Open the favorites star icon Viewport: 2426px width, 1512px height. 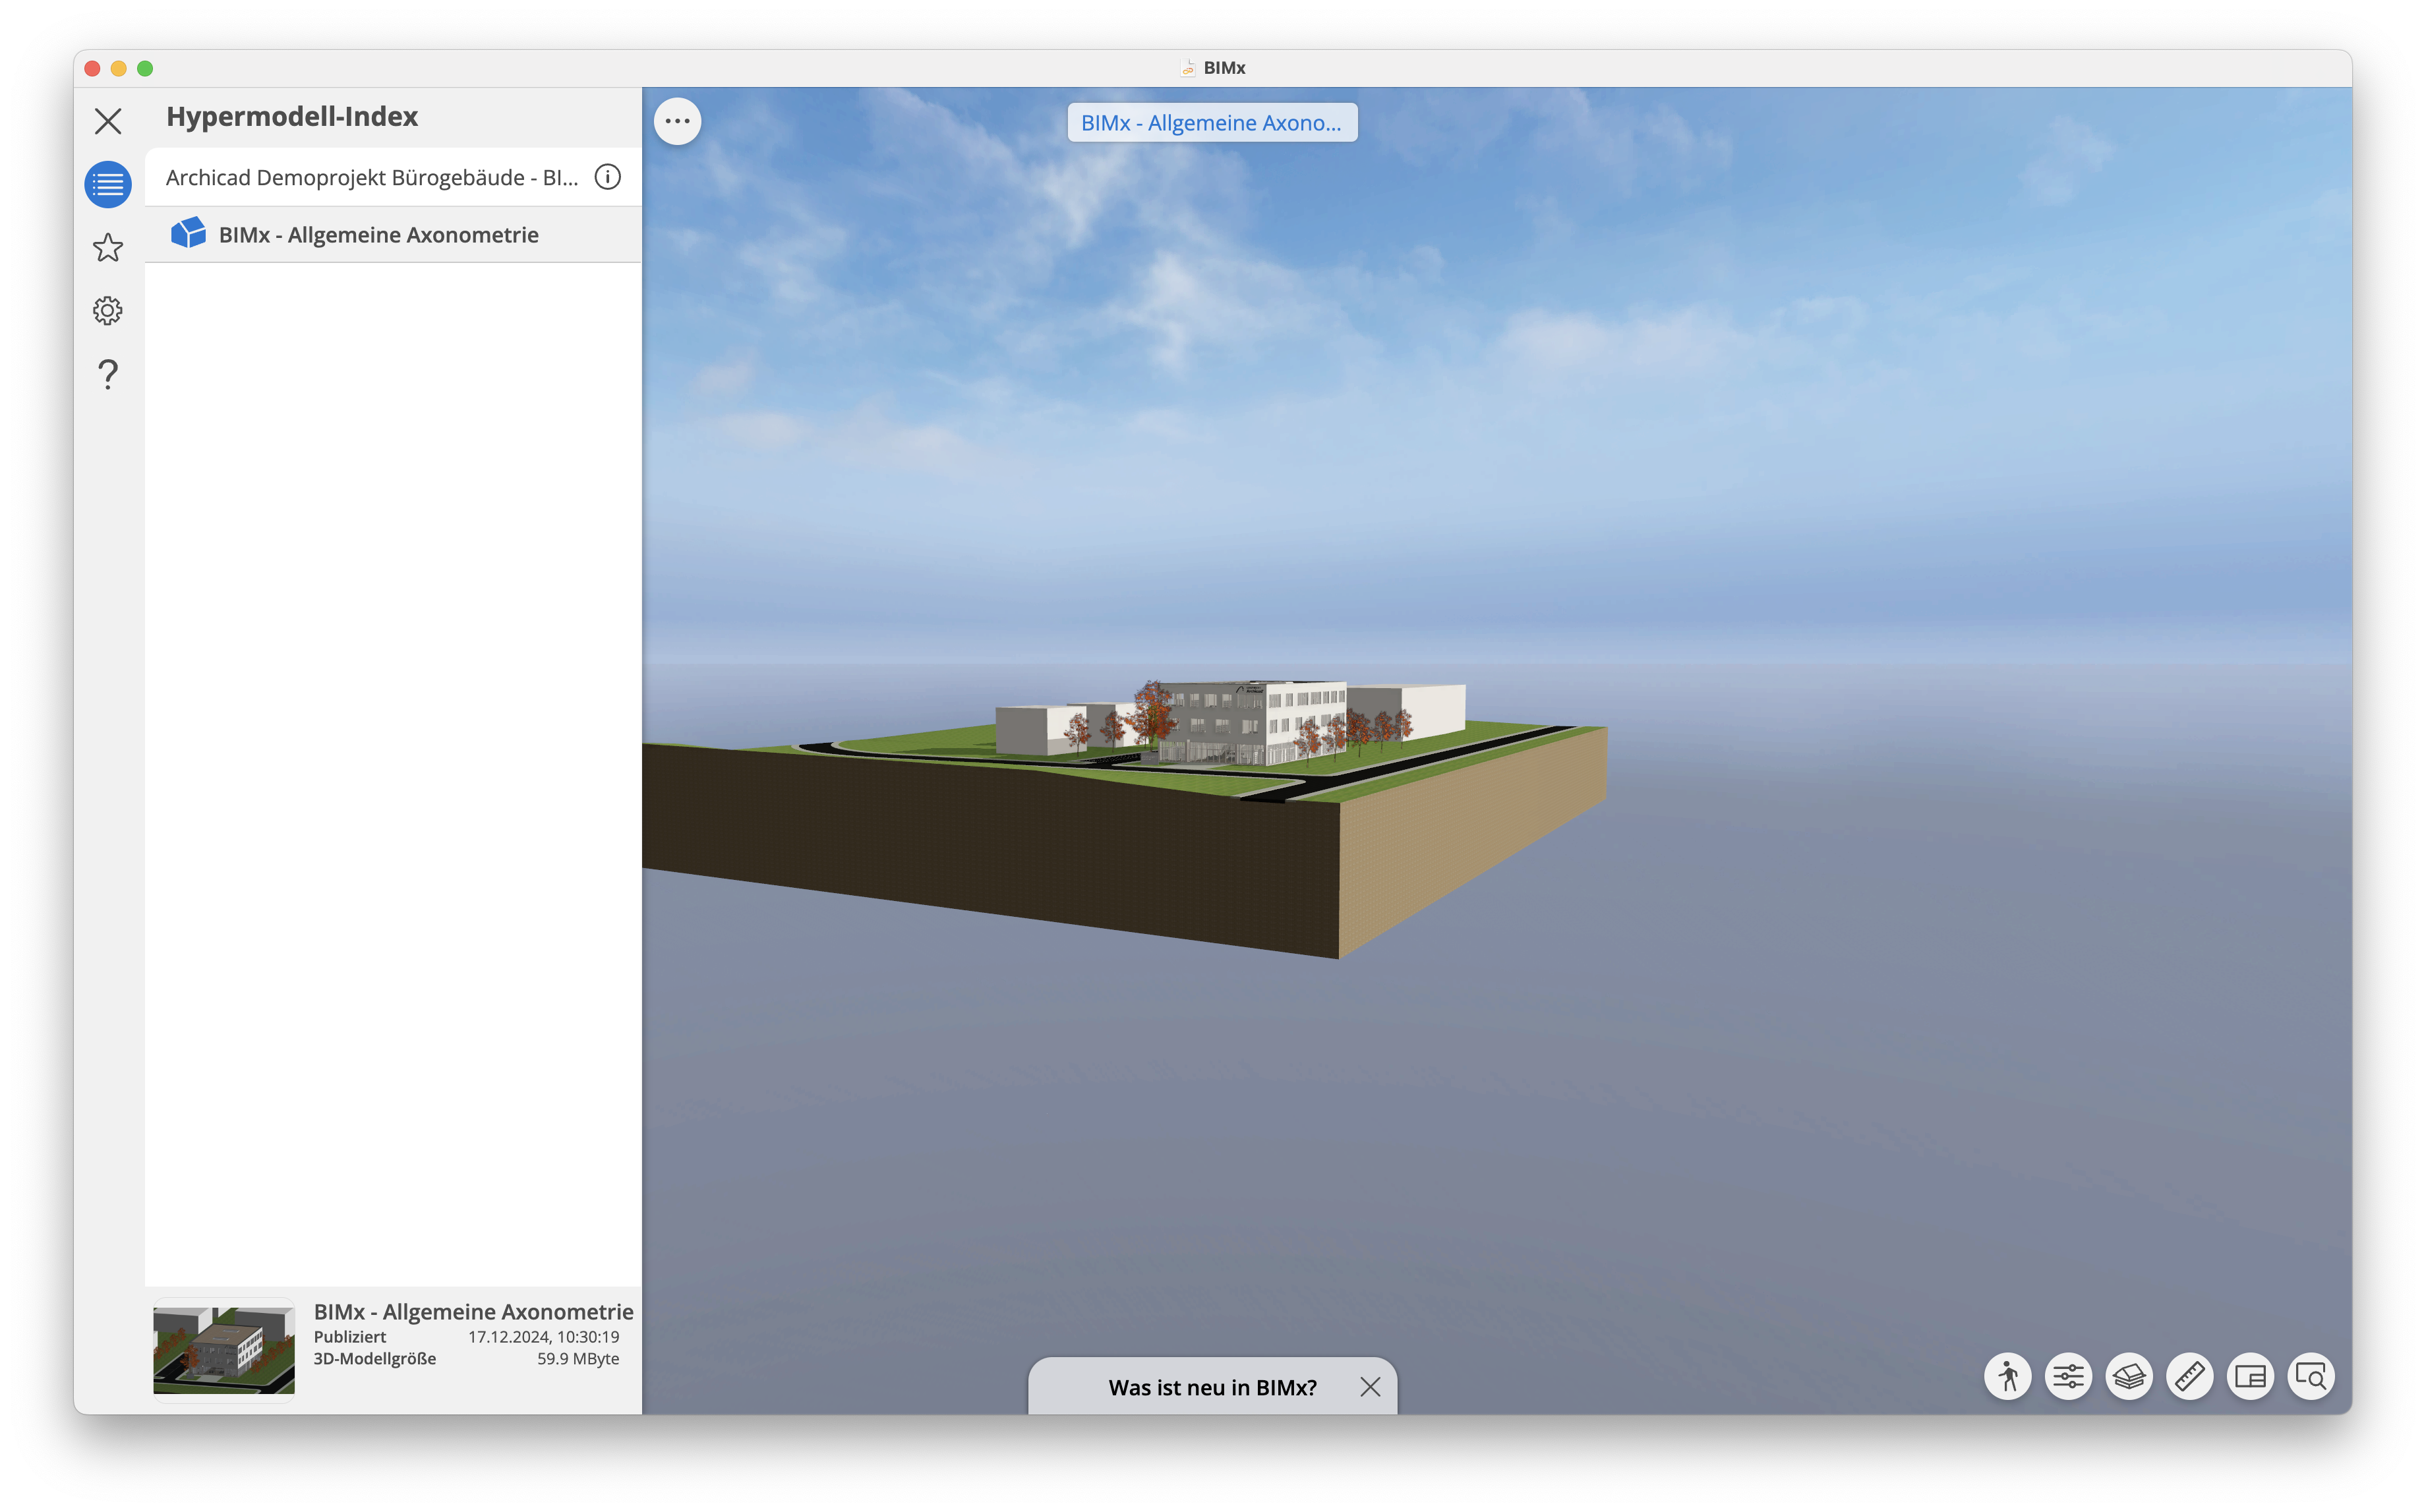point(108,247)
